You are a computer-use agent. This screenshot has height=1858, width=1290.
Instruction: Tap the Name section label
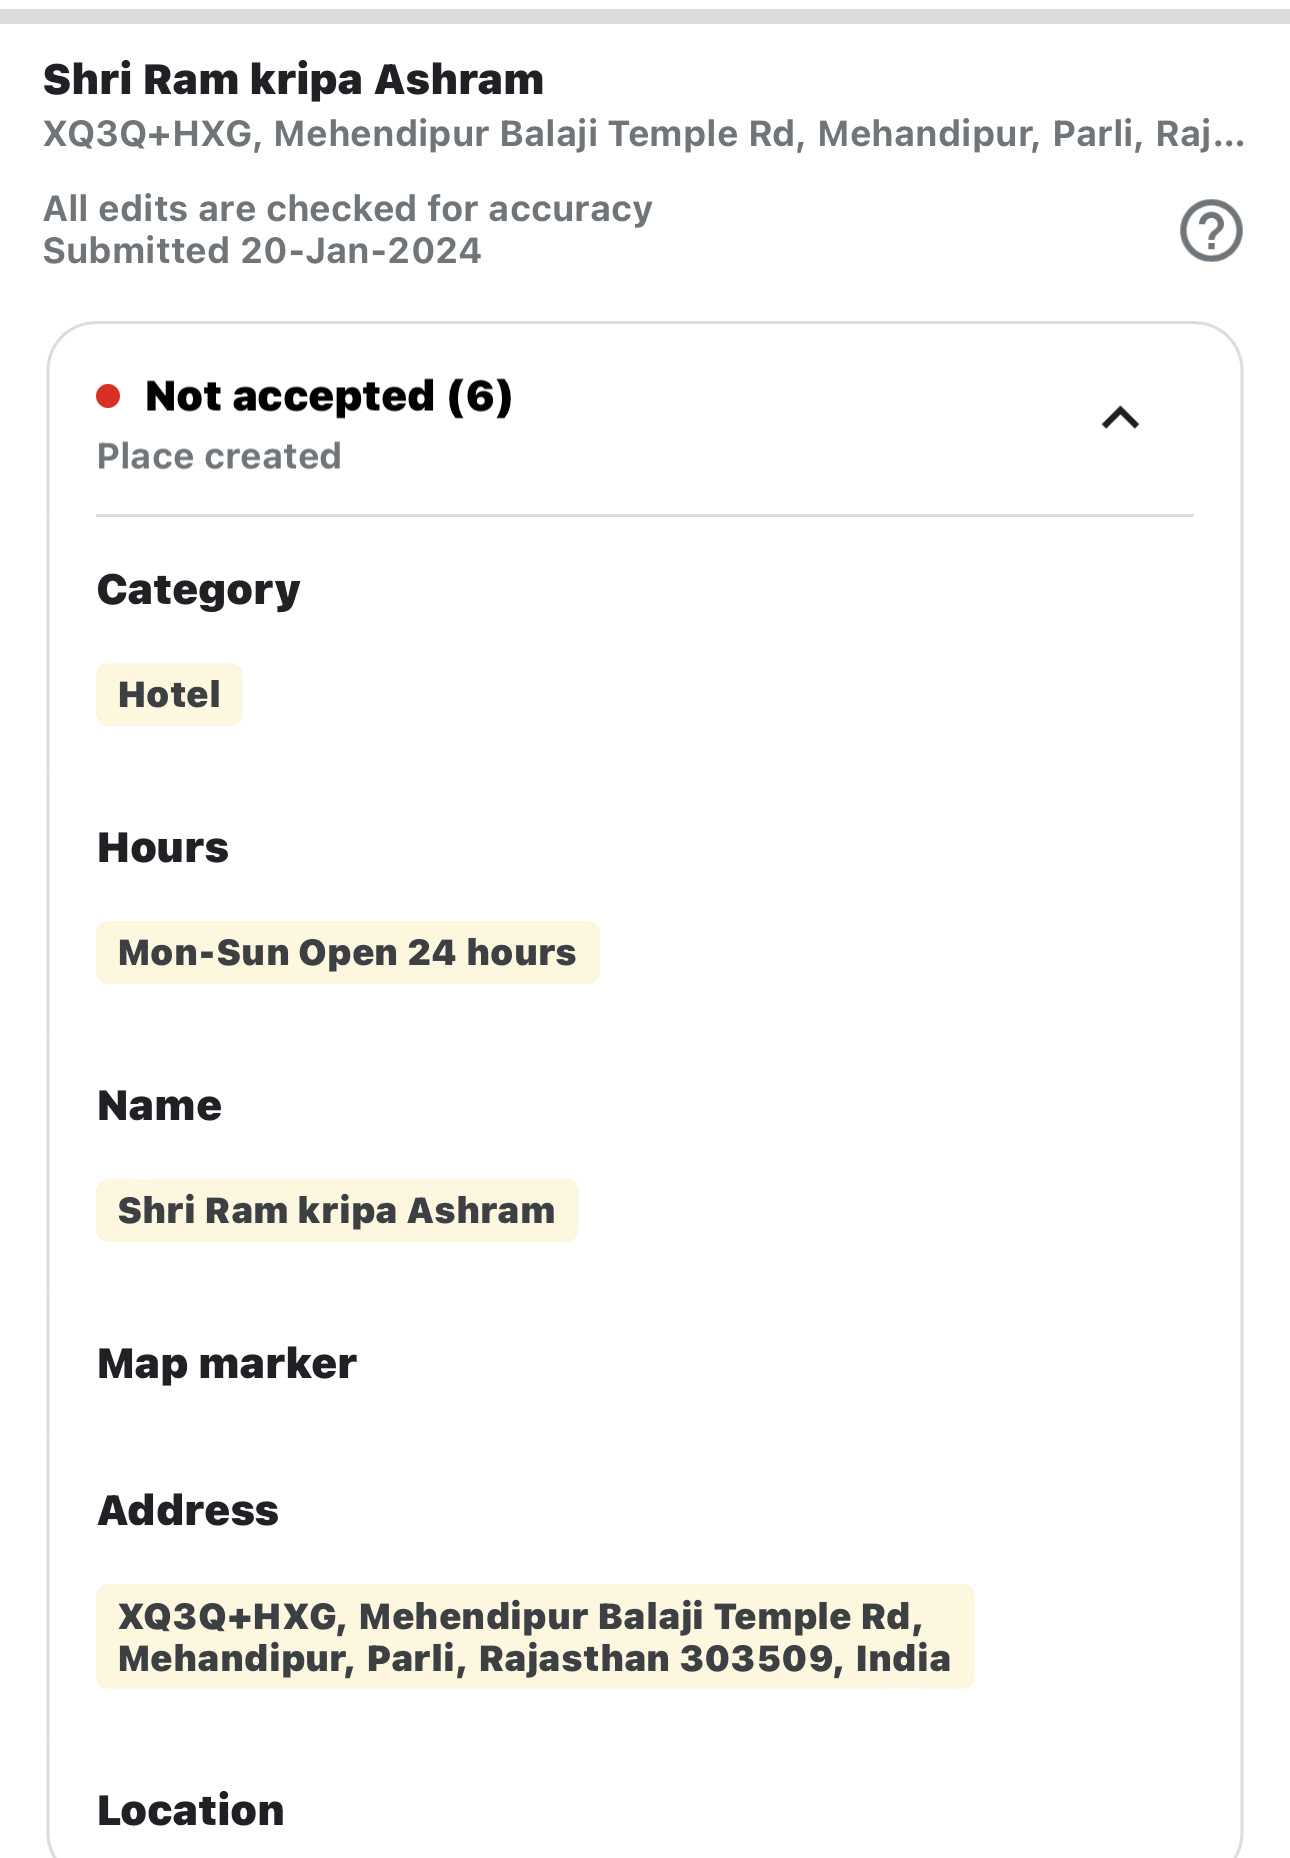tap(159, 1106)
